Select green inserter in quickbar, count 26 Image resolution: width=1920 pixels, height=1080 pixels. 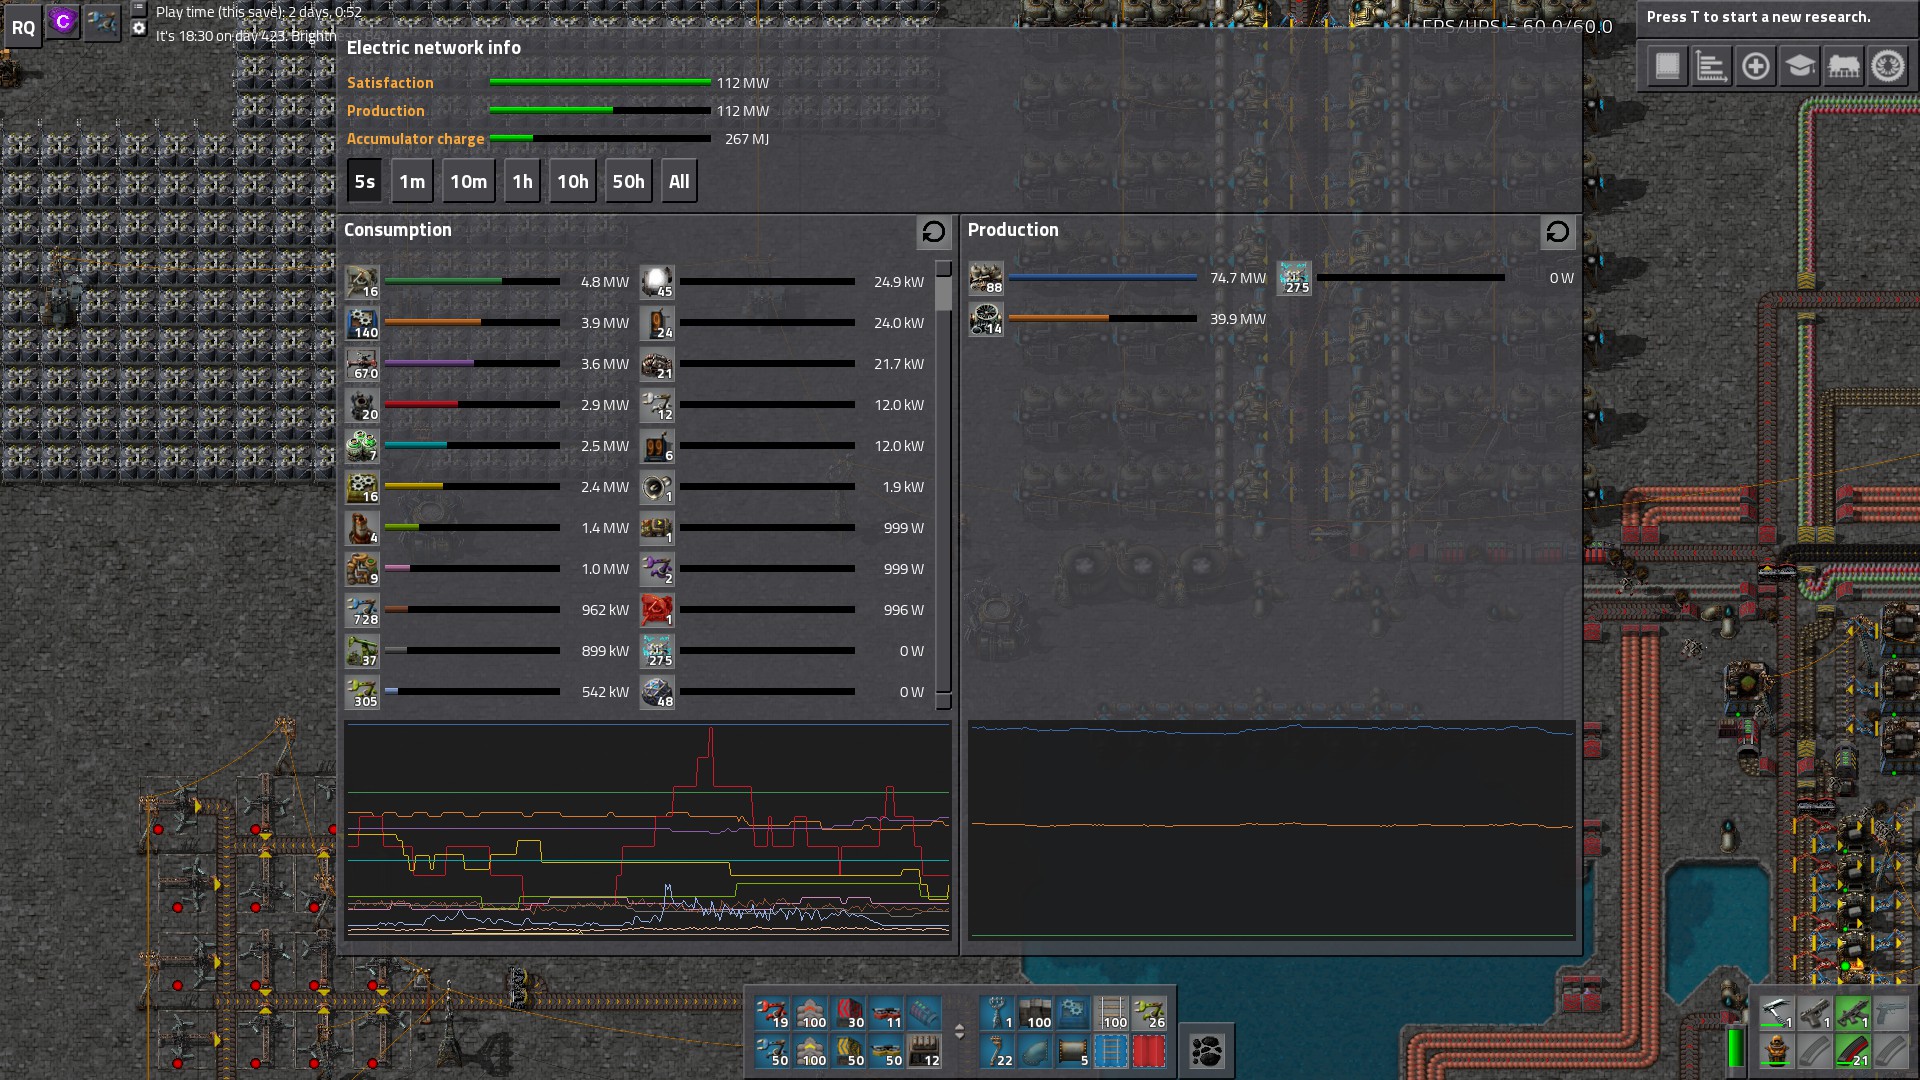coord(1149,1013)
